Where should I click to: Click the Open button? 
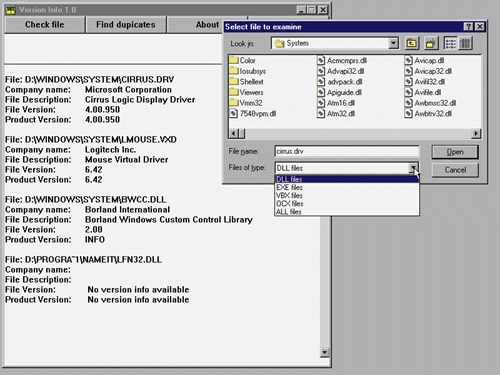point(455,152)
